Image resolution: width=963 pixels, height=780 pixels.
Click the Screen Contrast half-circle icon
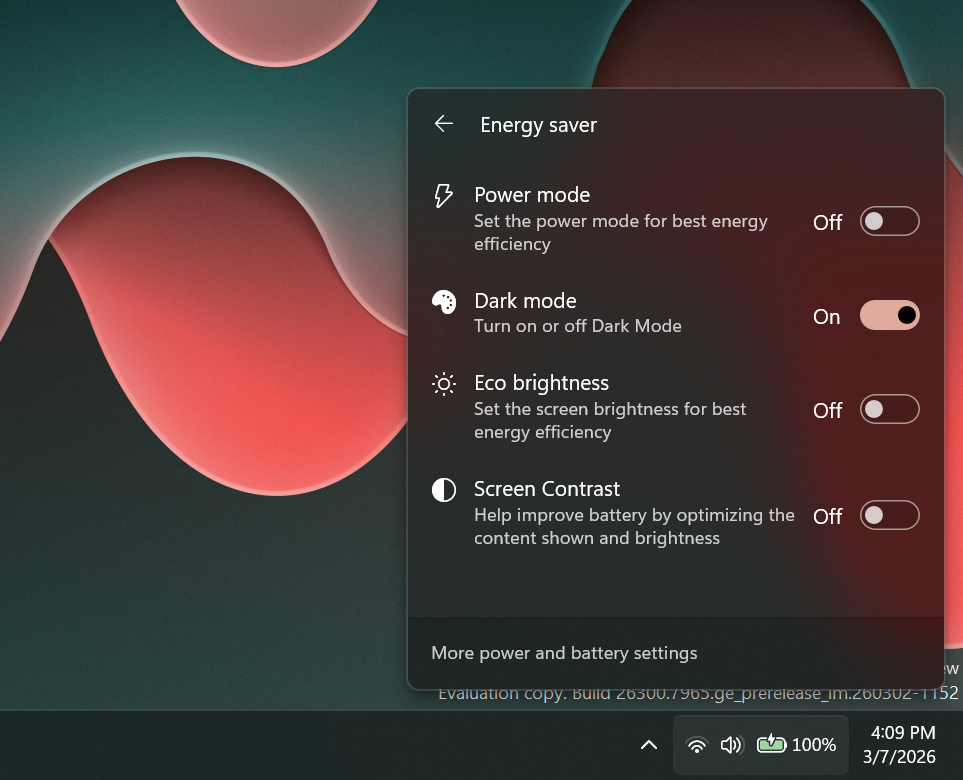(x=443, y=490)
